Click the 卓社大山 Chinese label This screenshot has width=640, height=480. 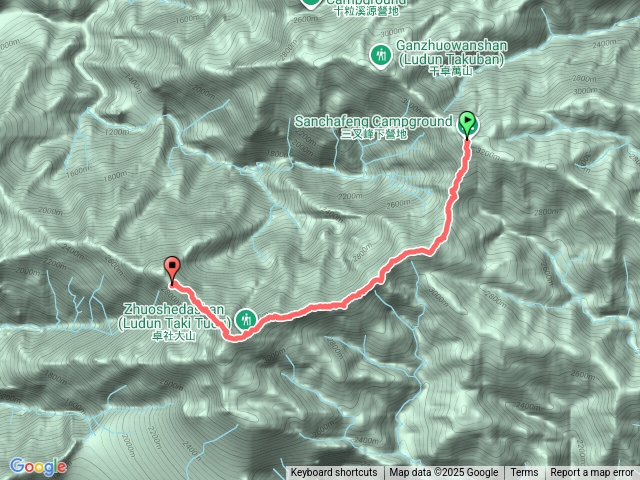click(174, 336)
